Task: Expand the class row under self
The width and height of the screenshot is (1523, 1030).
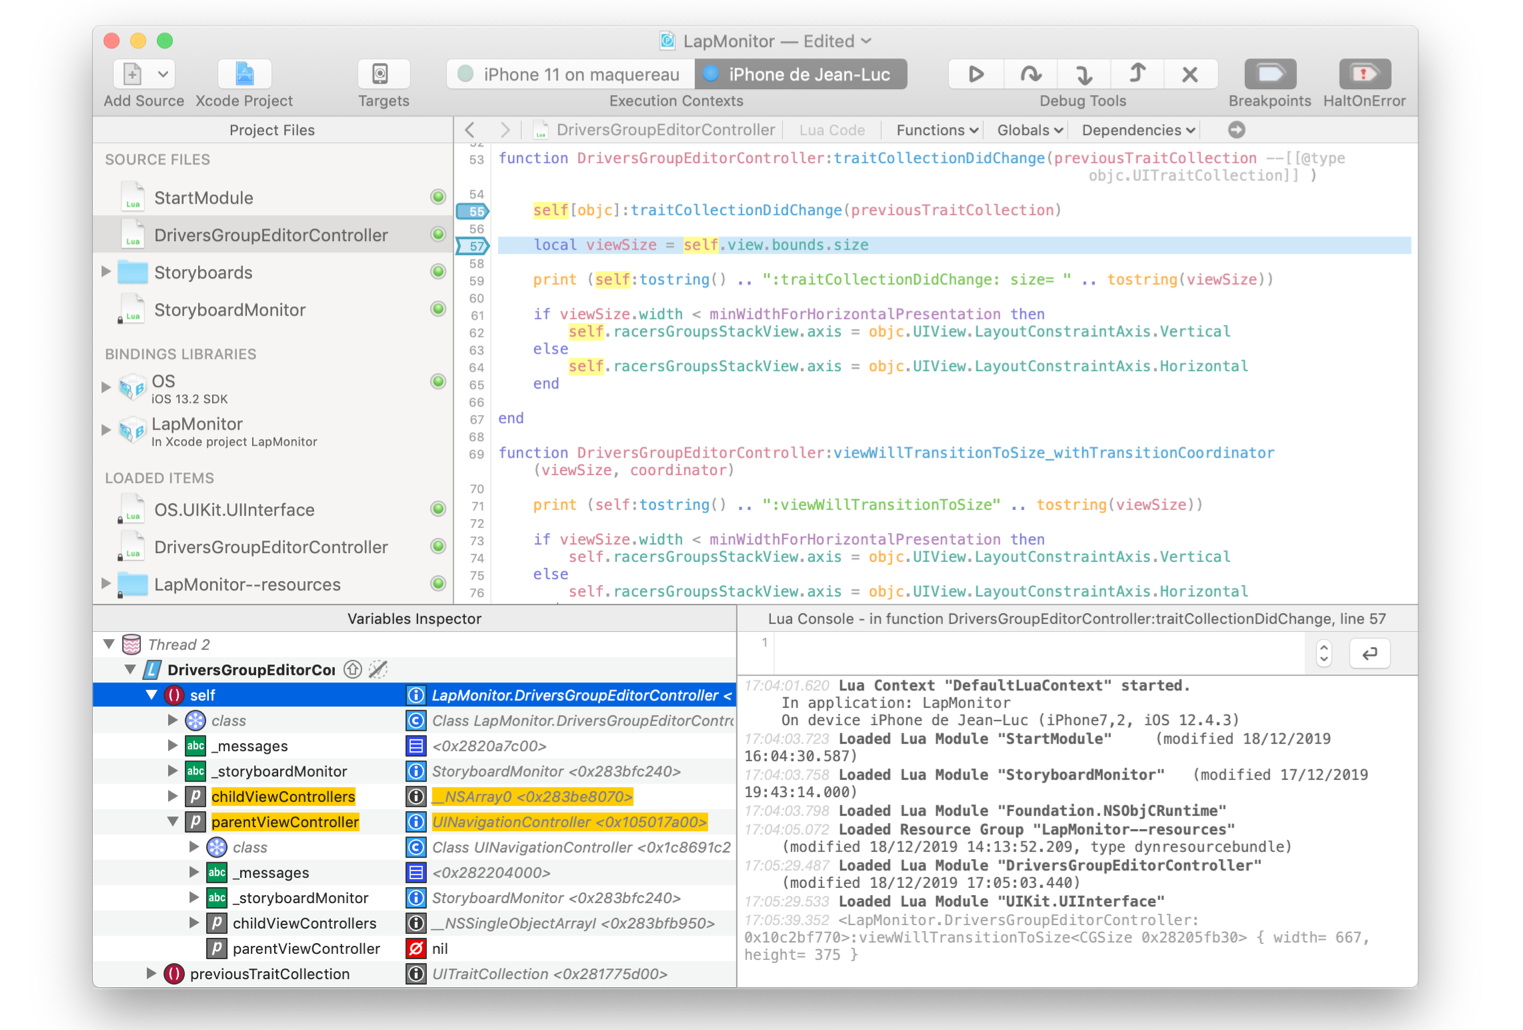Action: pos(172,720)
